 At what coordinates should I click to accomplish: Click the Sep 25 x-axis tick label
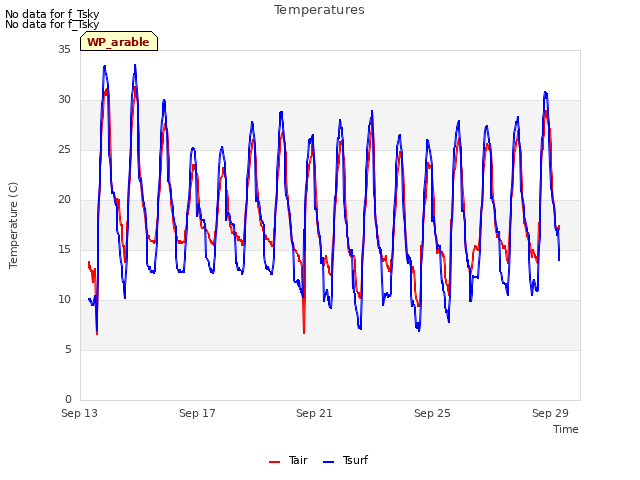pos(432,413)
